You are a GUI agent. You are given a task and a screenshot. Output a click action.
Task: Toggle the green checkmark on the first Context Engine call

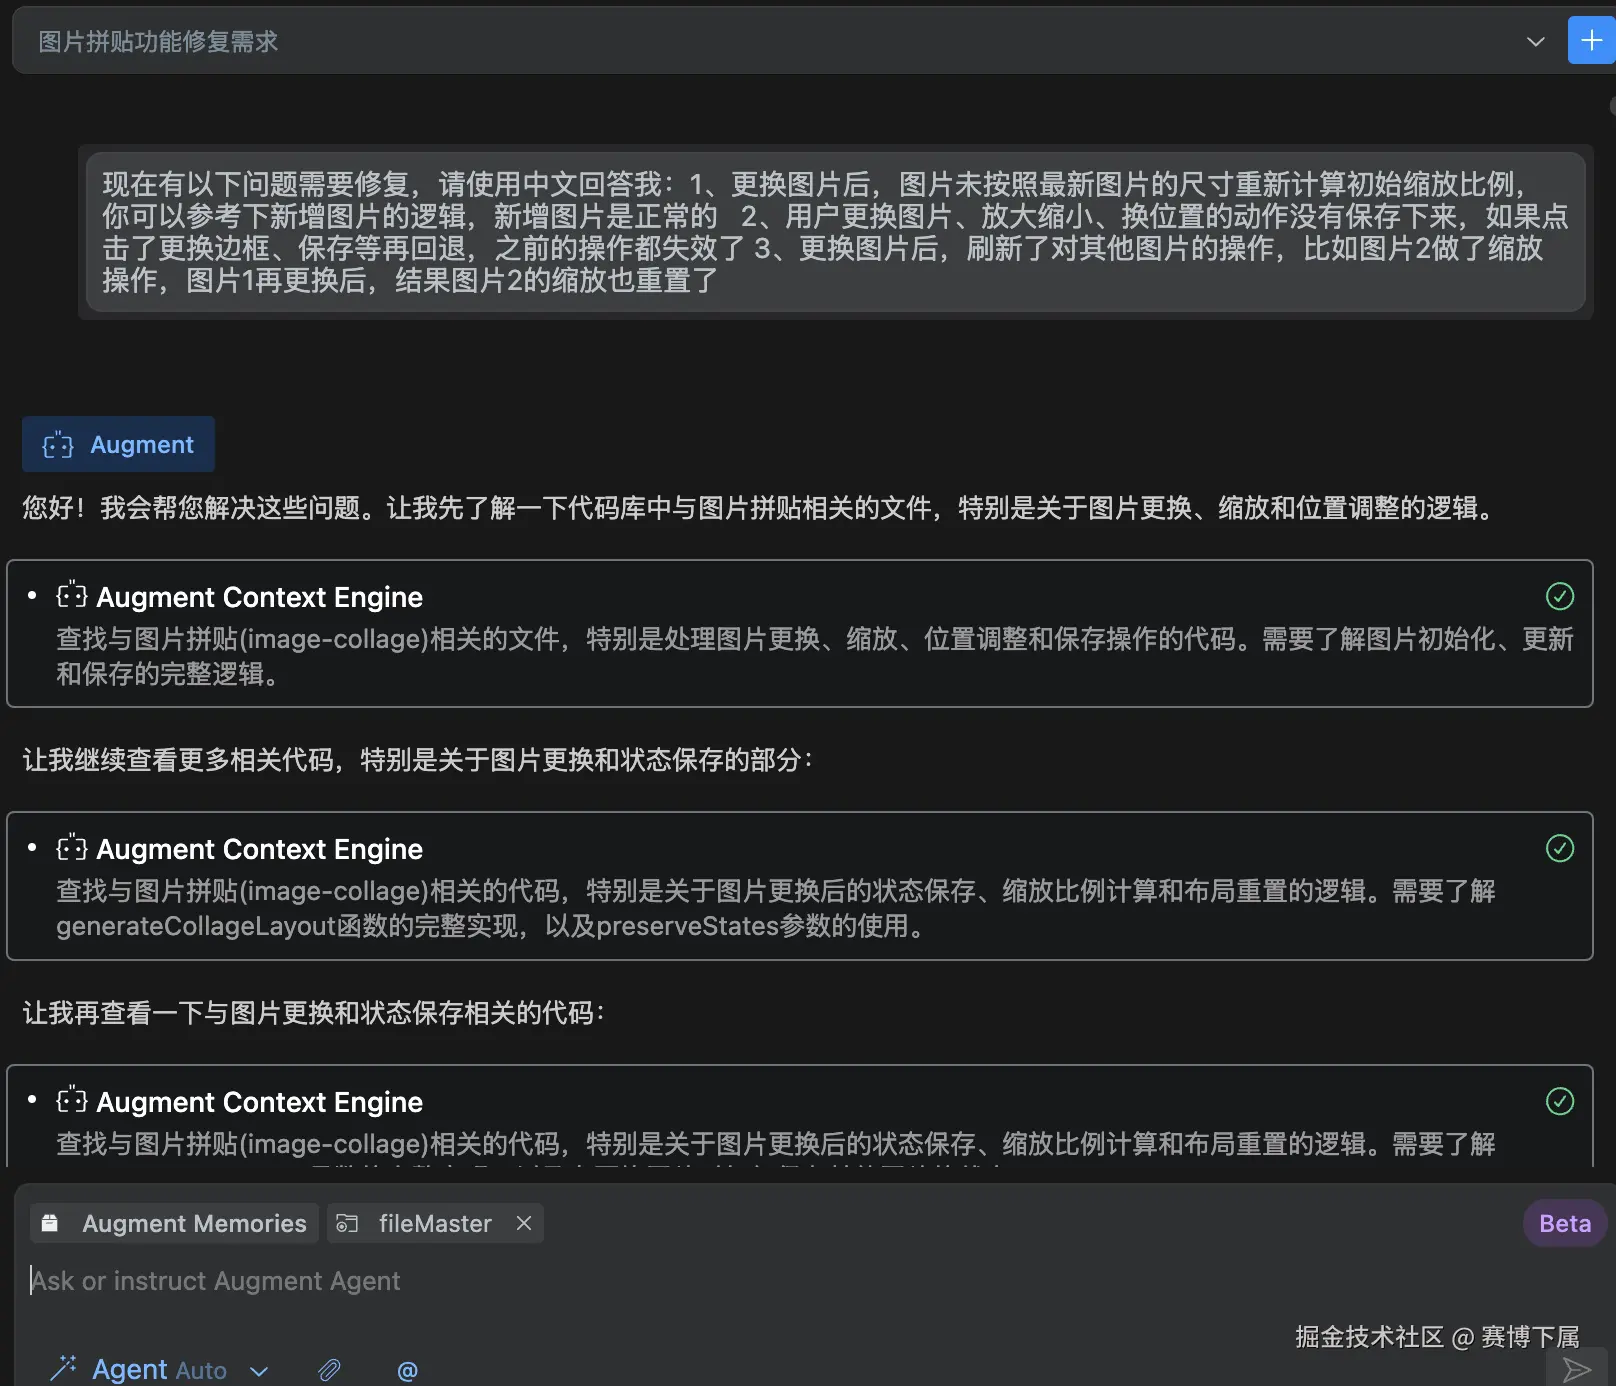pos(1558,597)
